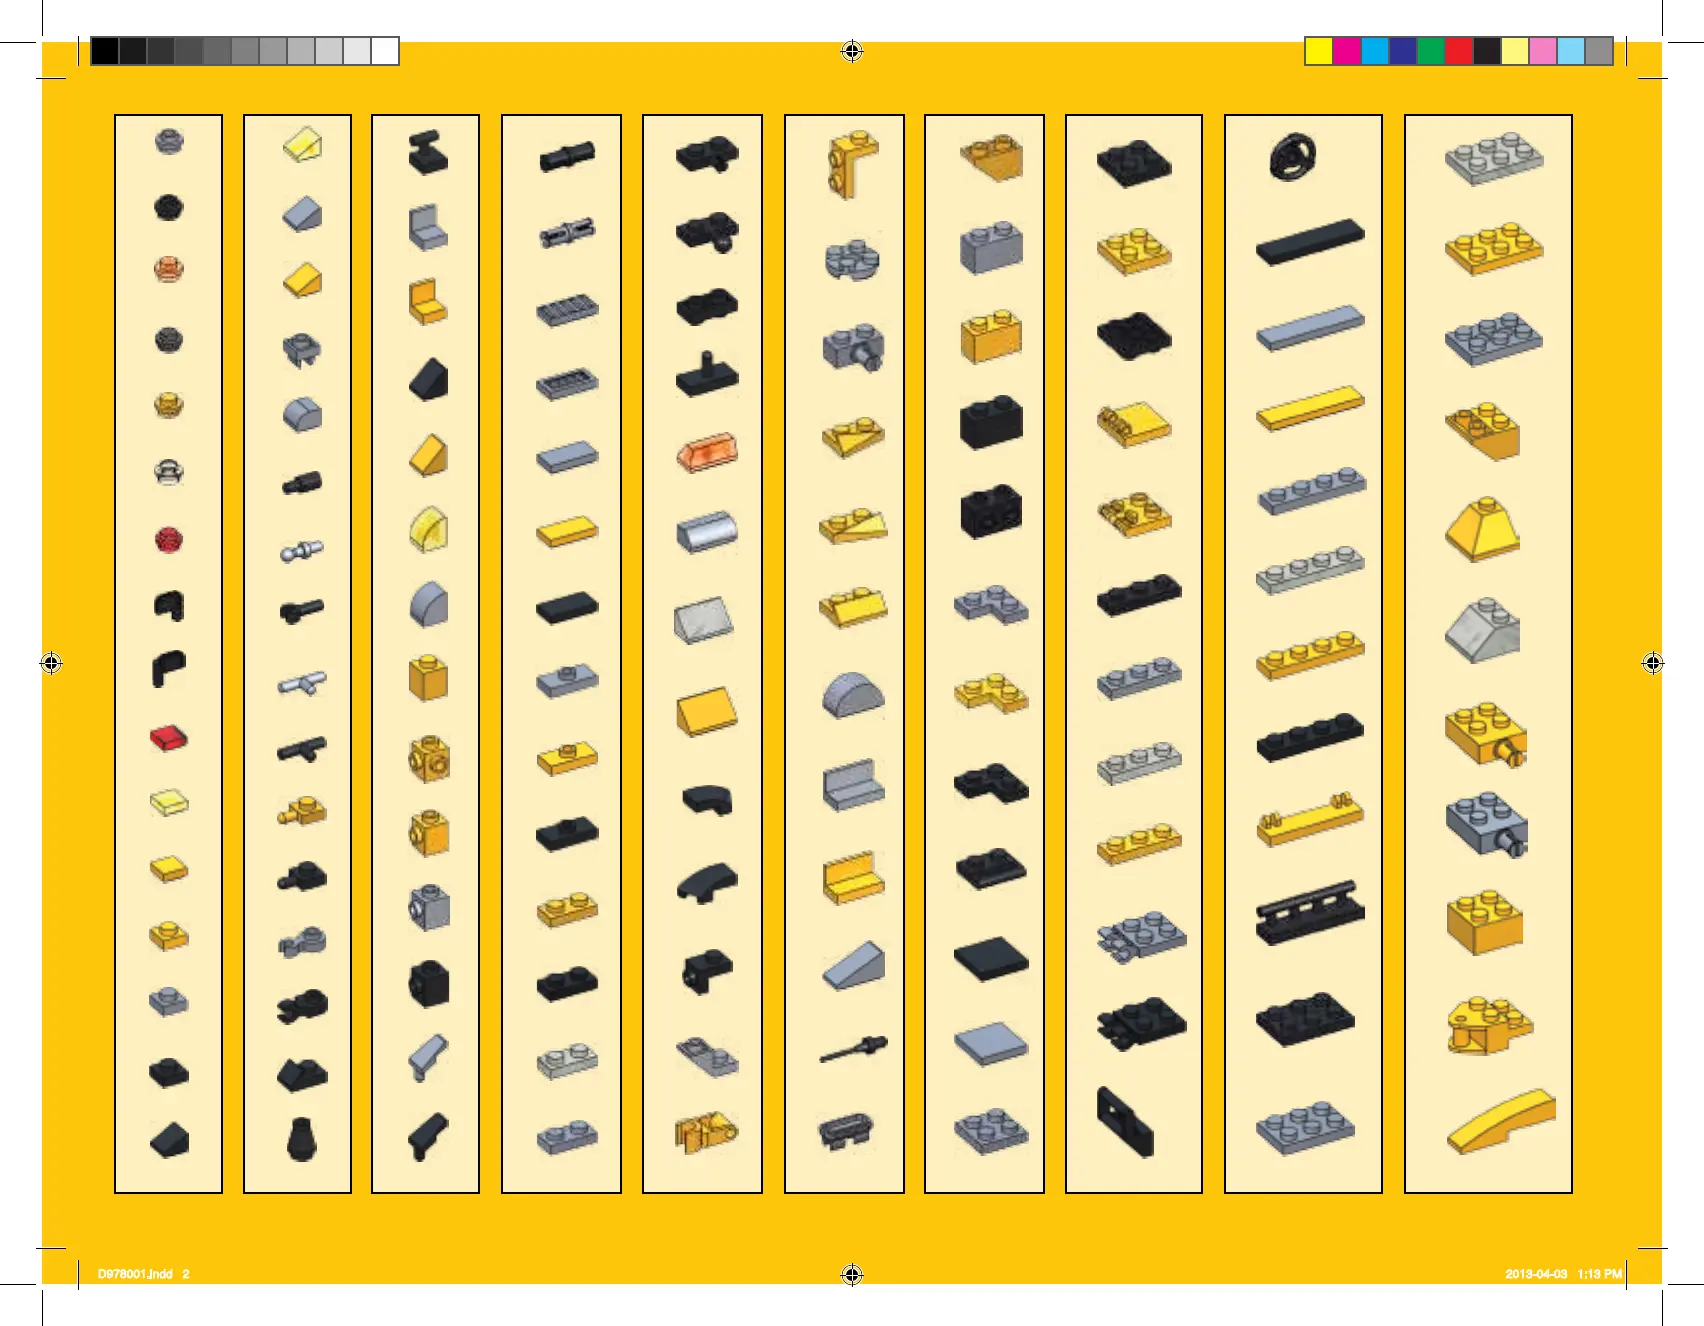The height and width of the screenshot is (1326, 1704).
Task: Click the red swatch in the color bar
Action: tap(1459, 51)
